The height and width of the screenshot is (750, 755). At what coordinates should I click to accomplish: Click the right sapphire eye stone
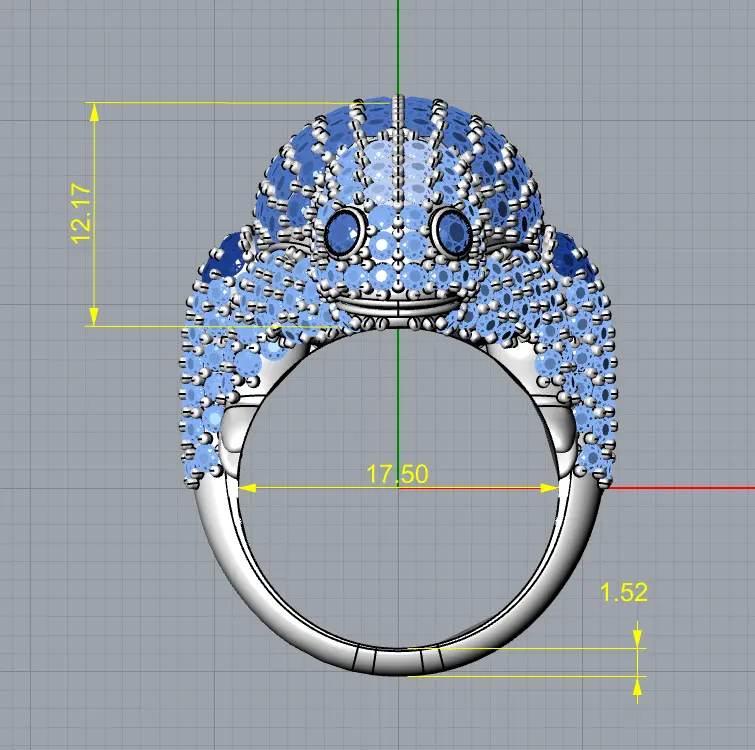pyautogui.click(x=452, y=232)
